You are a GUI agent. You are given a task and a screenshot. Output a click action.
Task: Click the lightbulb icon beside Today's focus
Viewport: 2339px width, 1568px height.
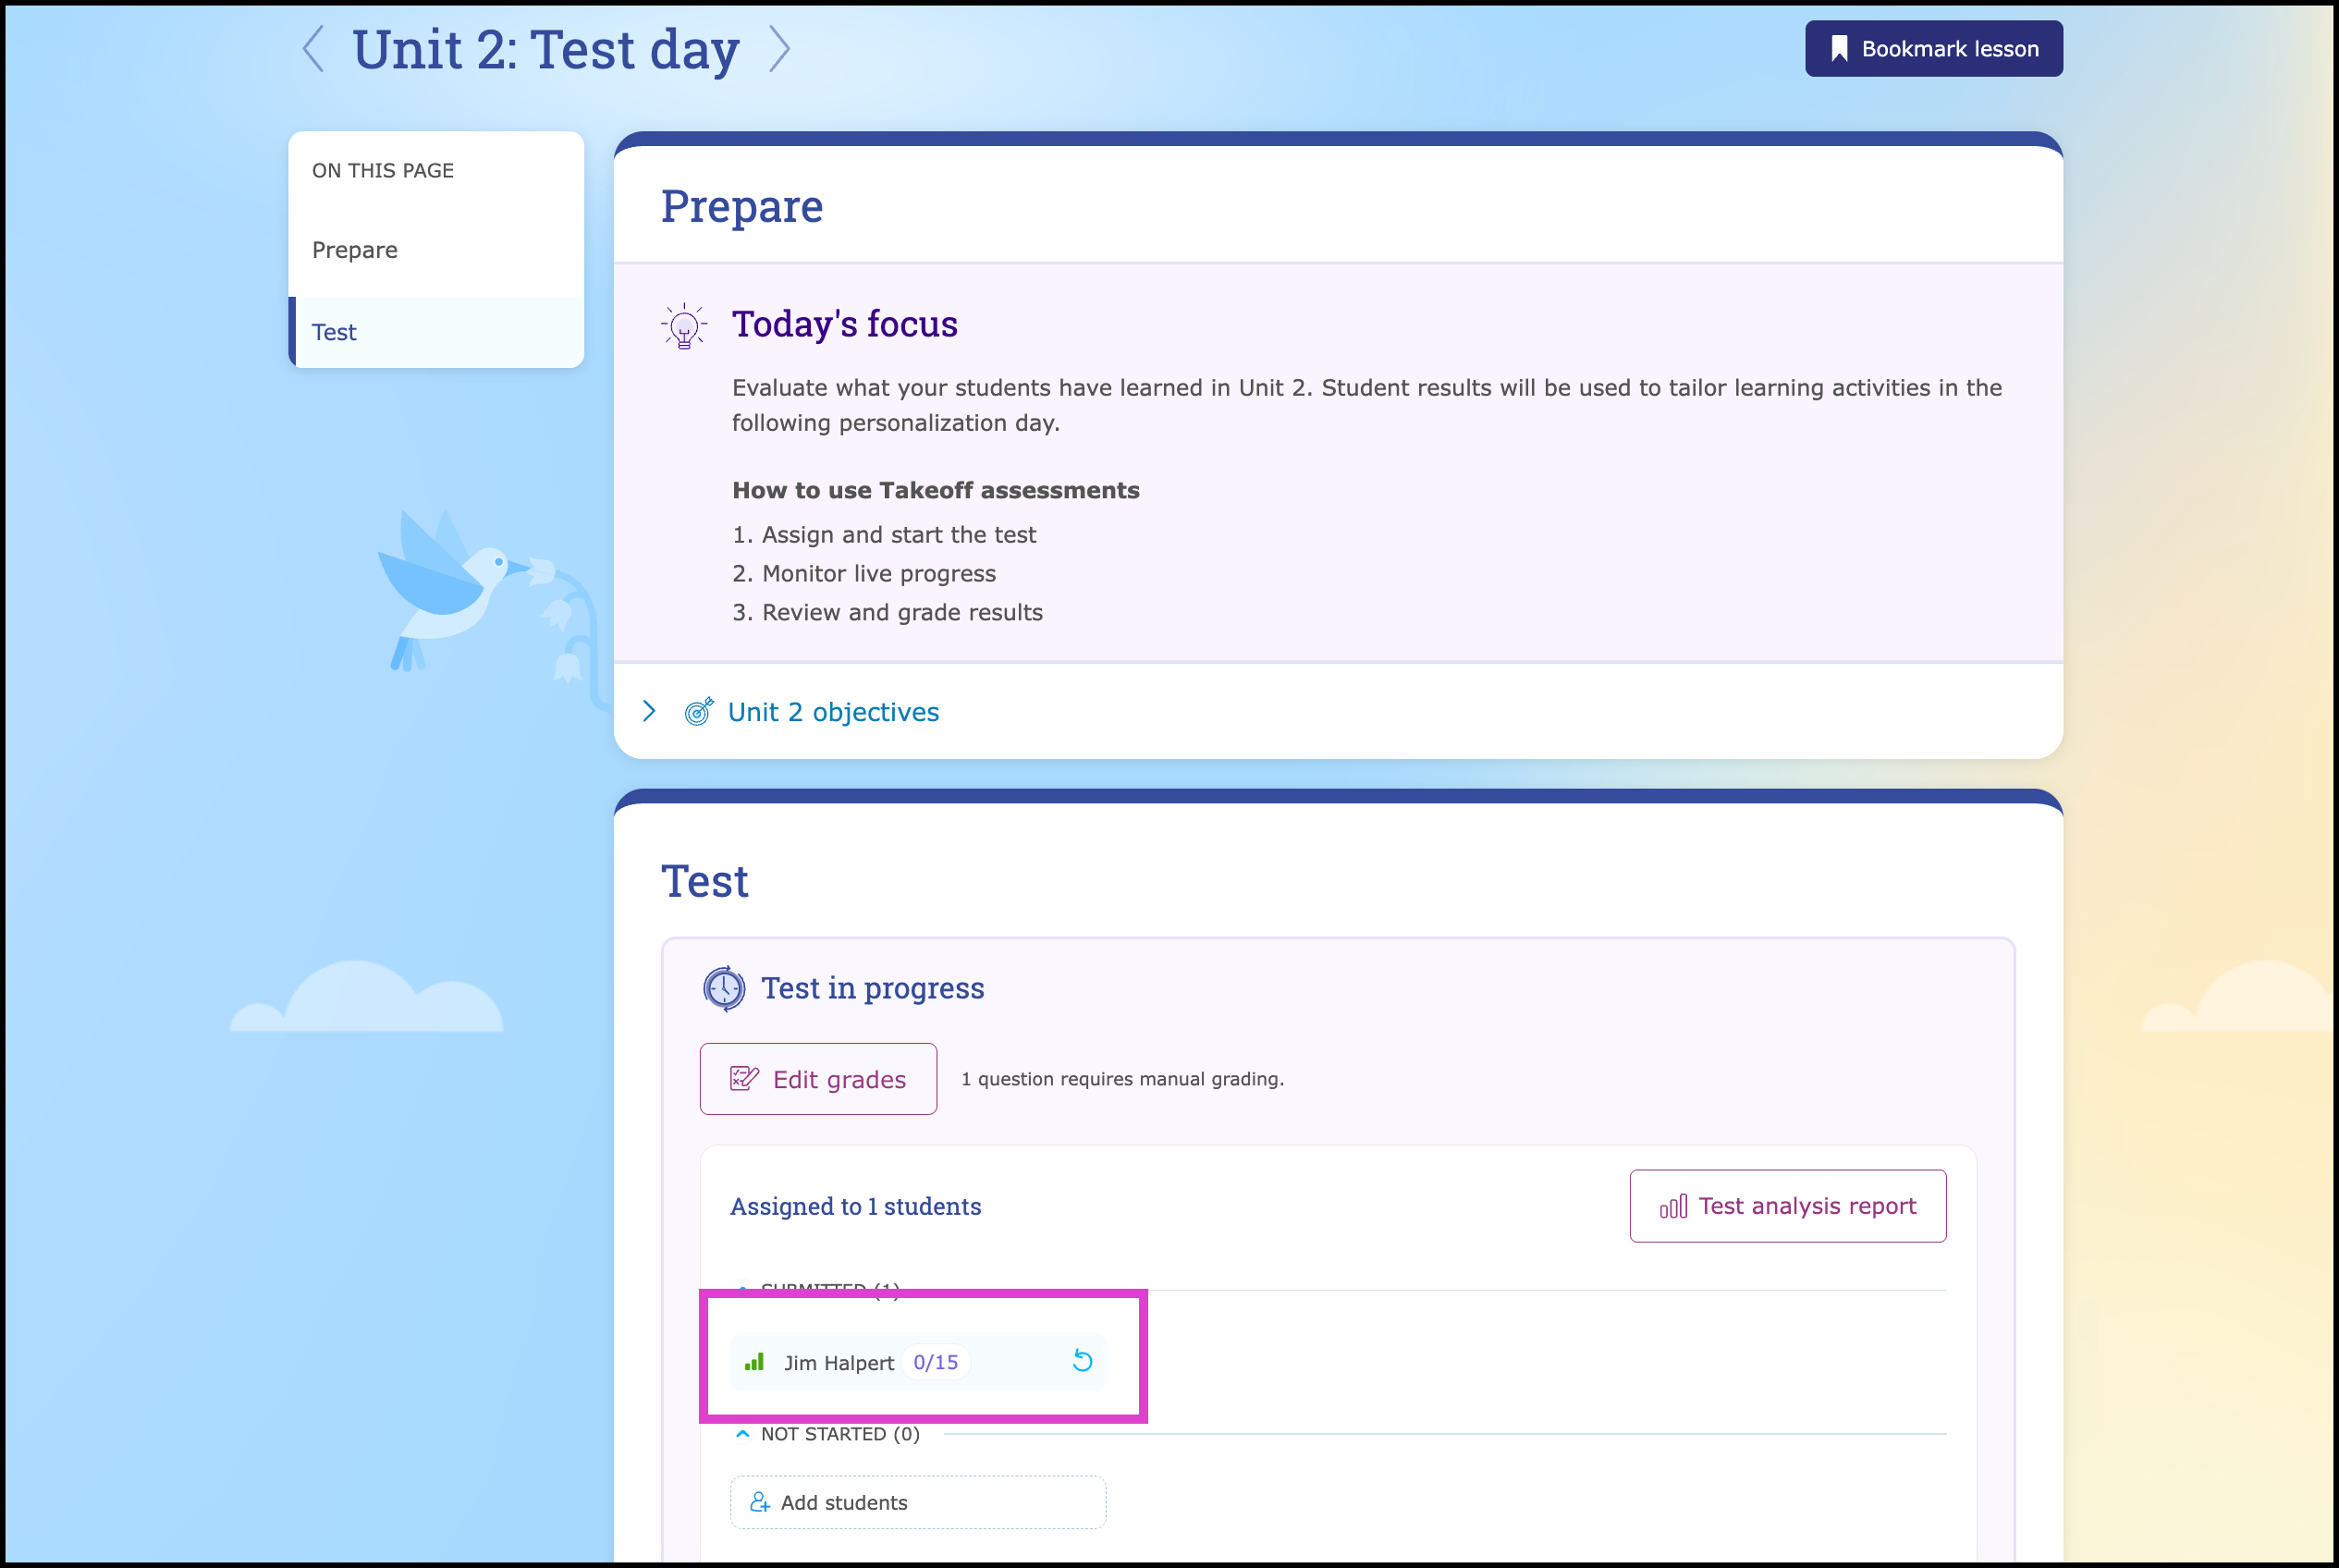click(684, 326)
